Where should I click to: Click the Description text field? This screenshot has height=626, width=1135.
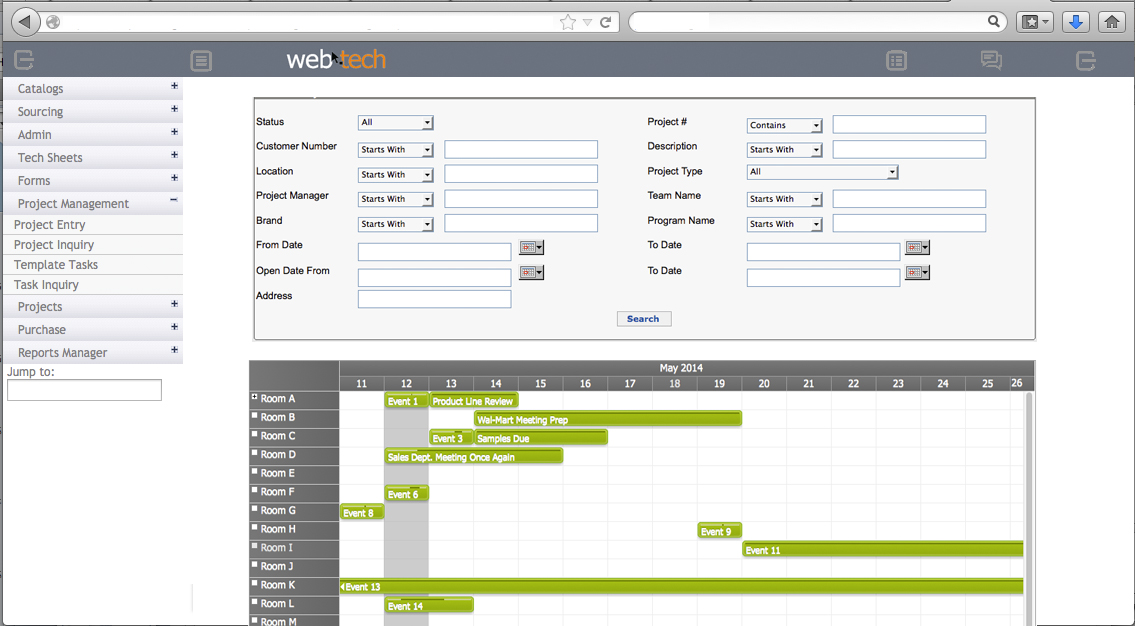(909, 150)
